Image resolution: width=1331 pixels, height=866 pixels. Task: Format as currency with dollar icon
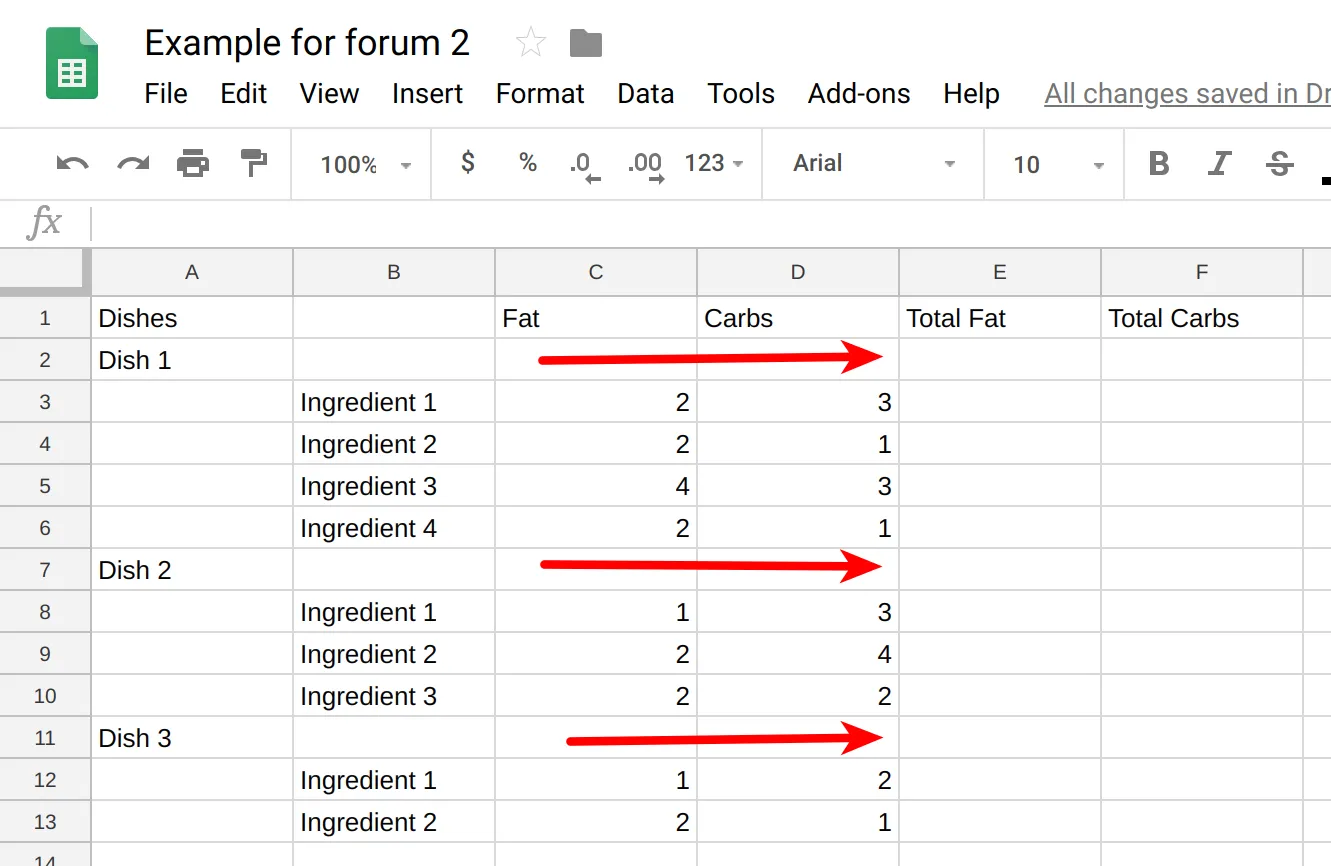[x=467, y=163]
